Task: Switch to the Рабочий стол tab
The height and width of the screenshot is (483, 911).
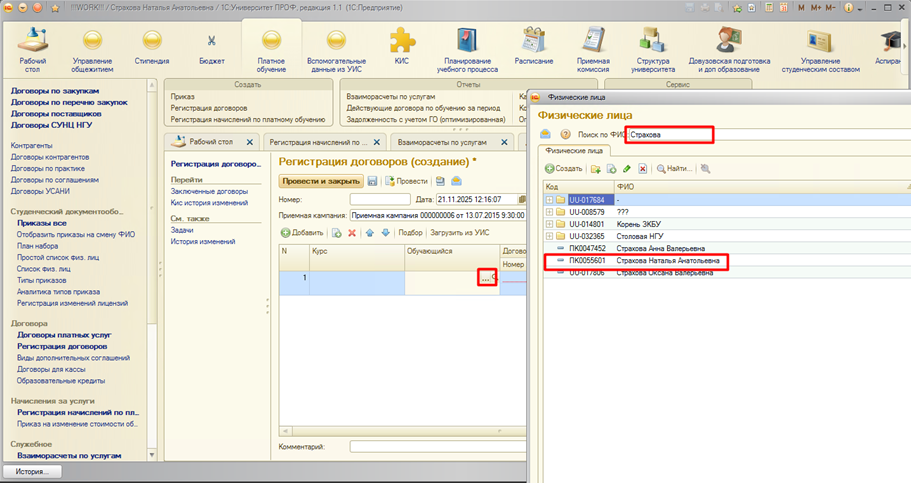Action: pyautogui.click(x=209, y=143)
